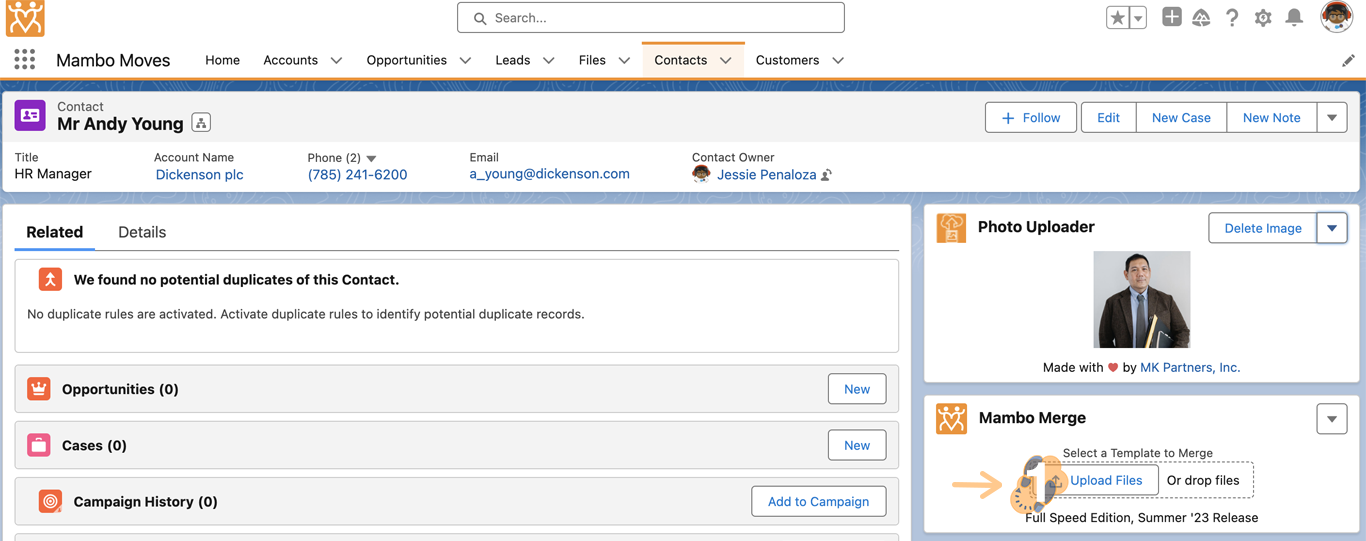Click the view contact hierarchy icon
Viewport: 1366px width, 541px height.
click(201, 123)
